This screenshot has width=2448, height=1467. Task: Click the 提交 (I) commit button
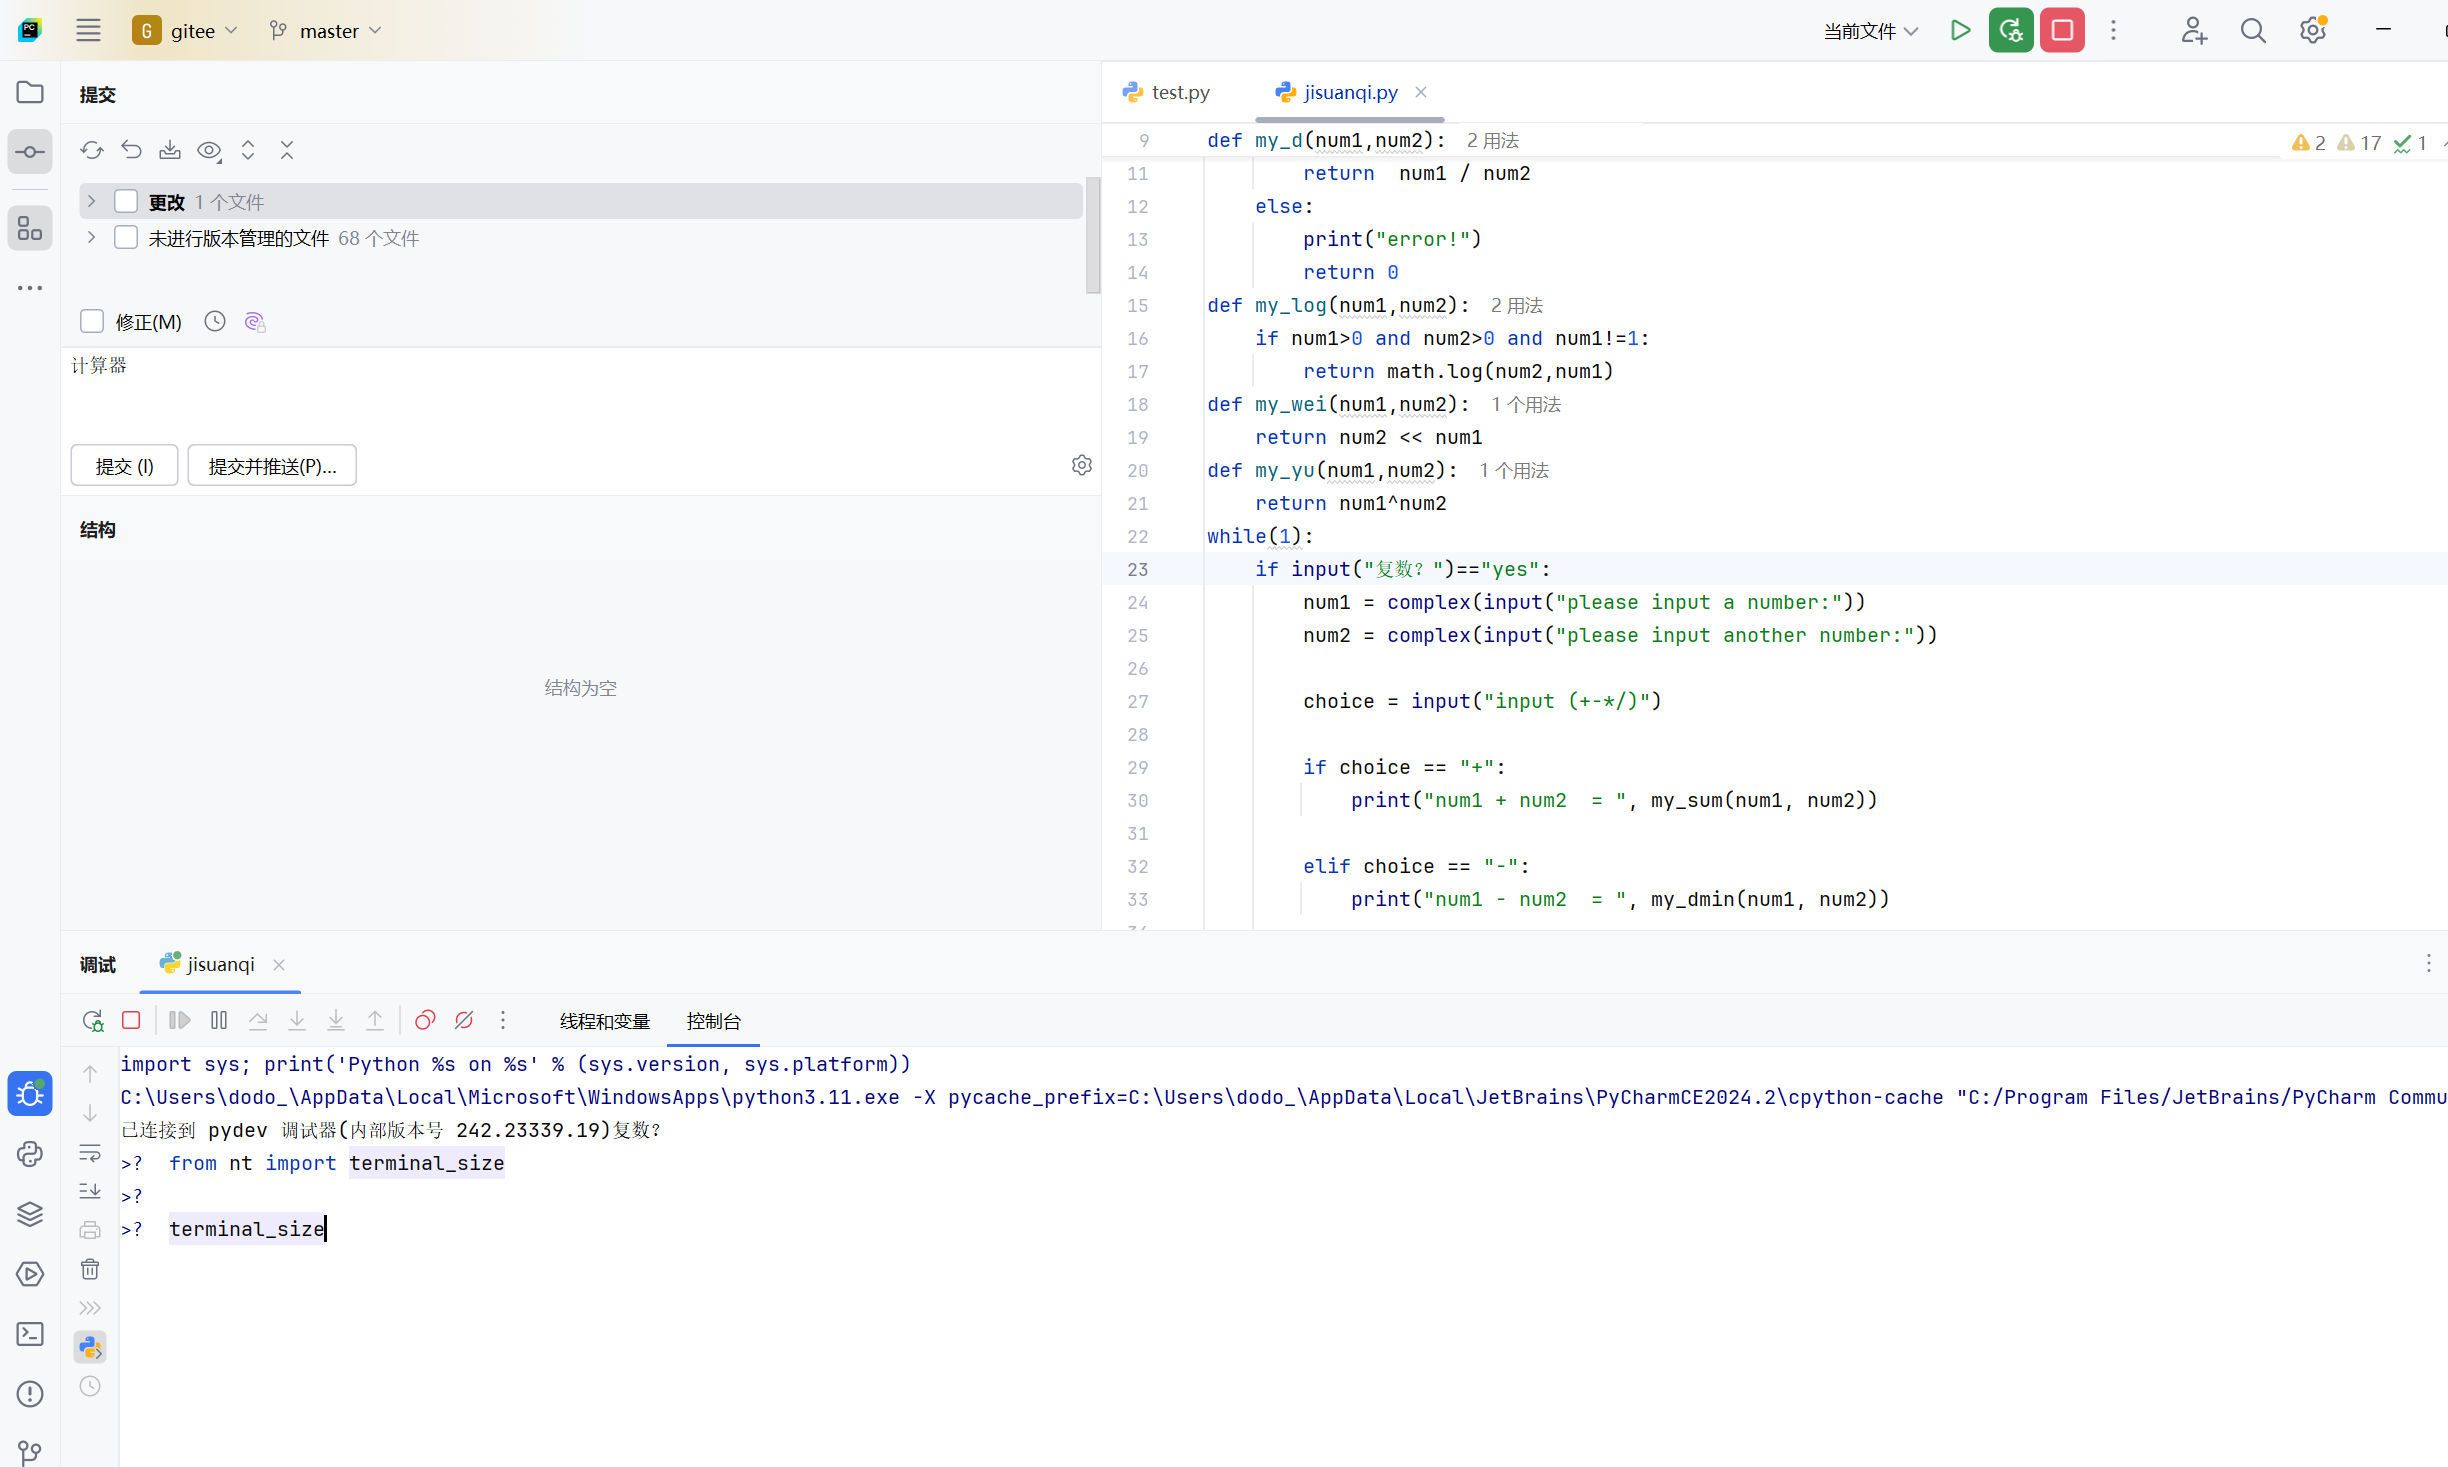coord(124,466)
